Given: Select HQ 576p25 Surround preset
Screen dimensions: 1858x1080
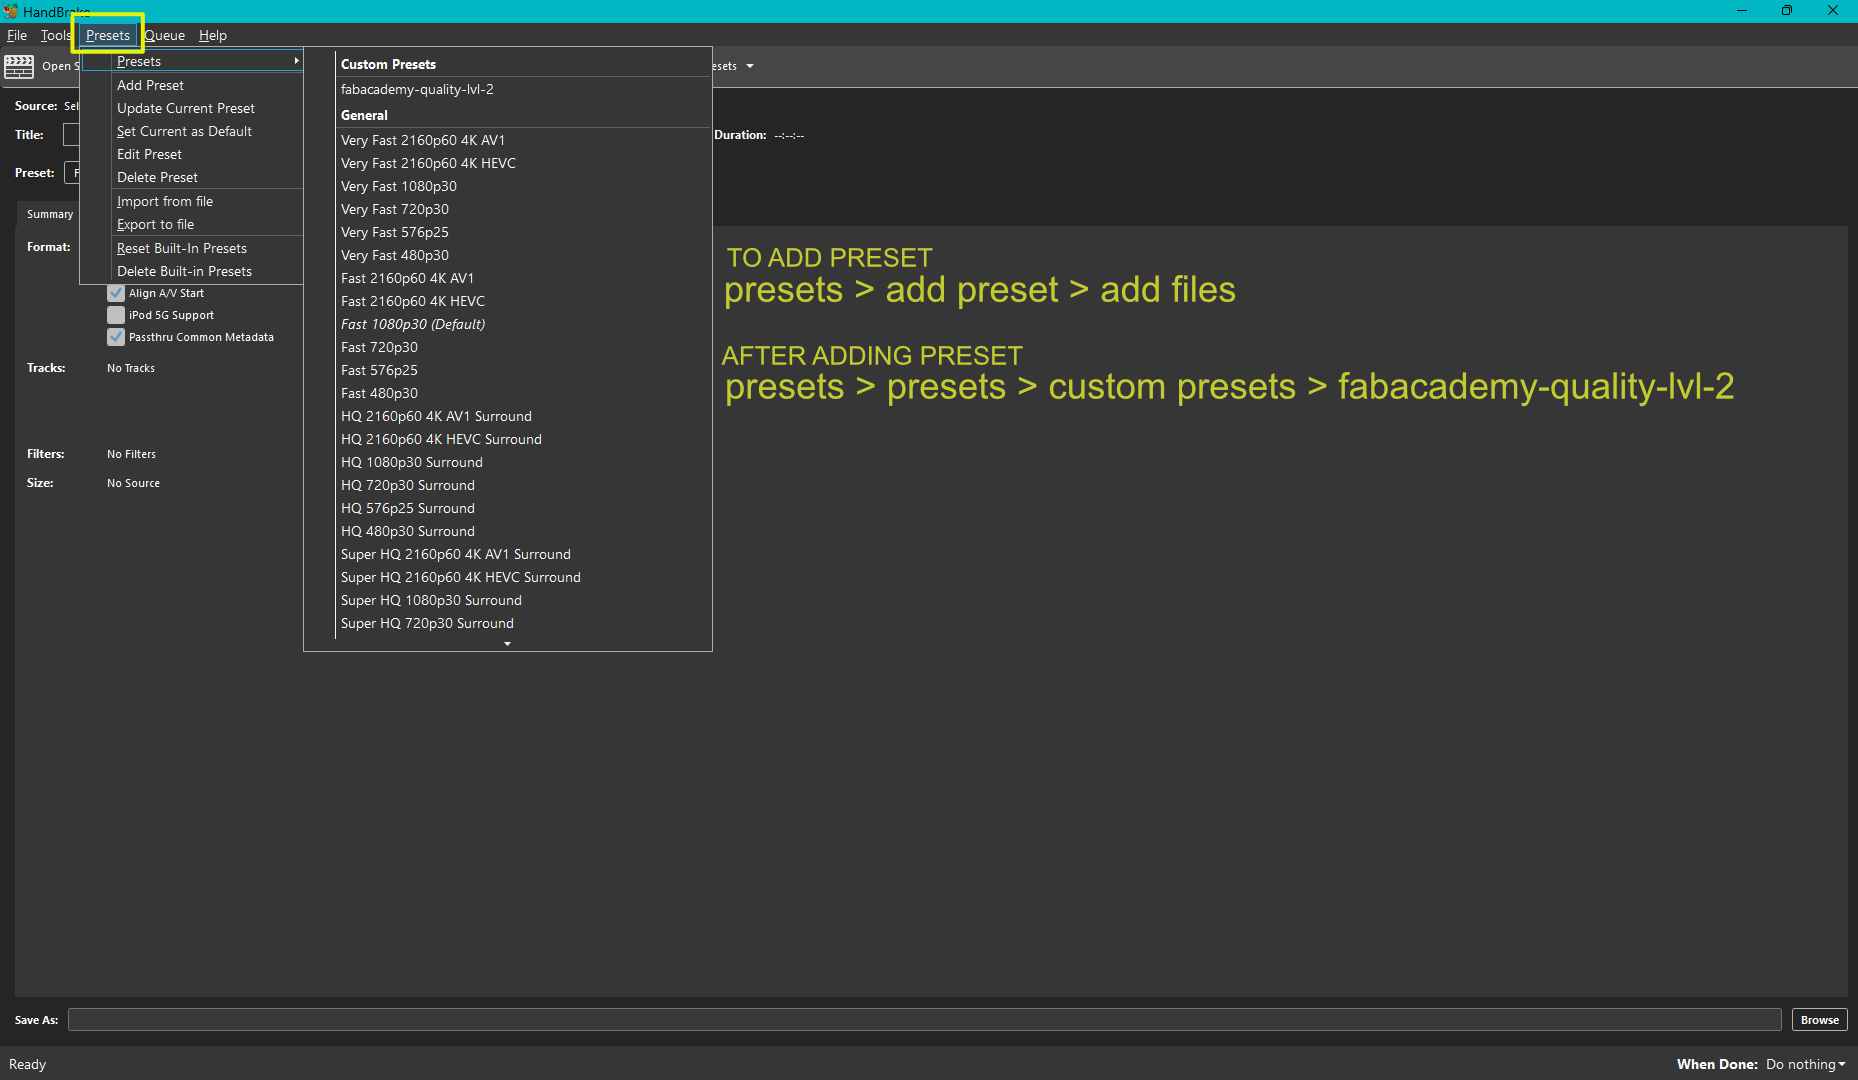Looking at the screenshot, I should point(522,508).
